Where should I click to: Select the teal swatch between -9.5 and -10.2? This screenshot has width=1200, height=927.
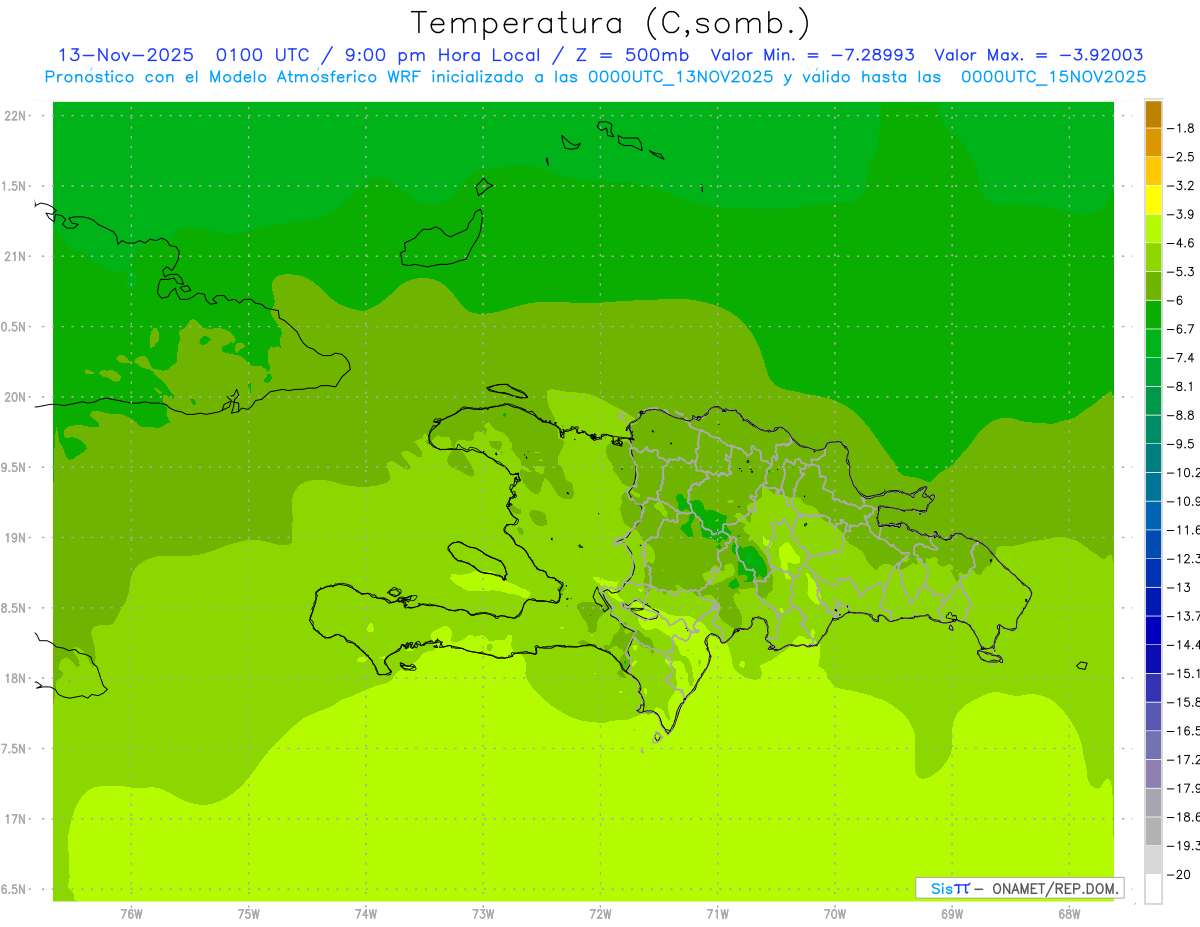tap(1153, 459)
